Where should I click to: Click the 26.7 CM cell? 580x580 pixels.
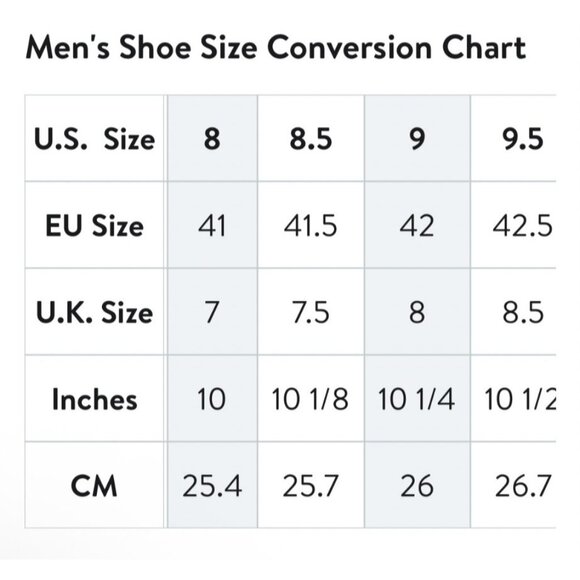[x=513, y=485]
